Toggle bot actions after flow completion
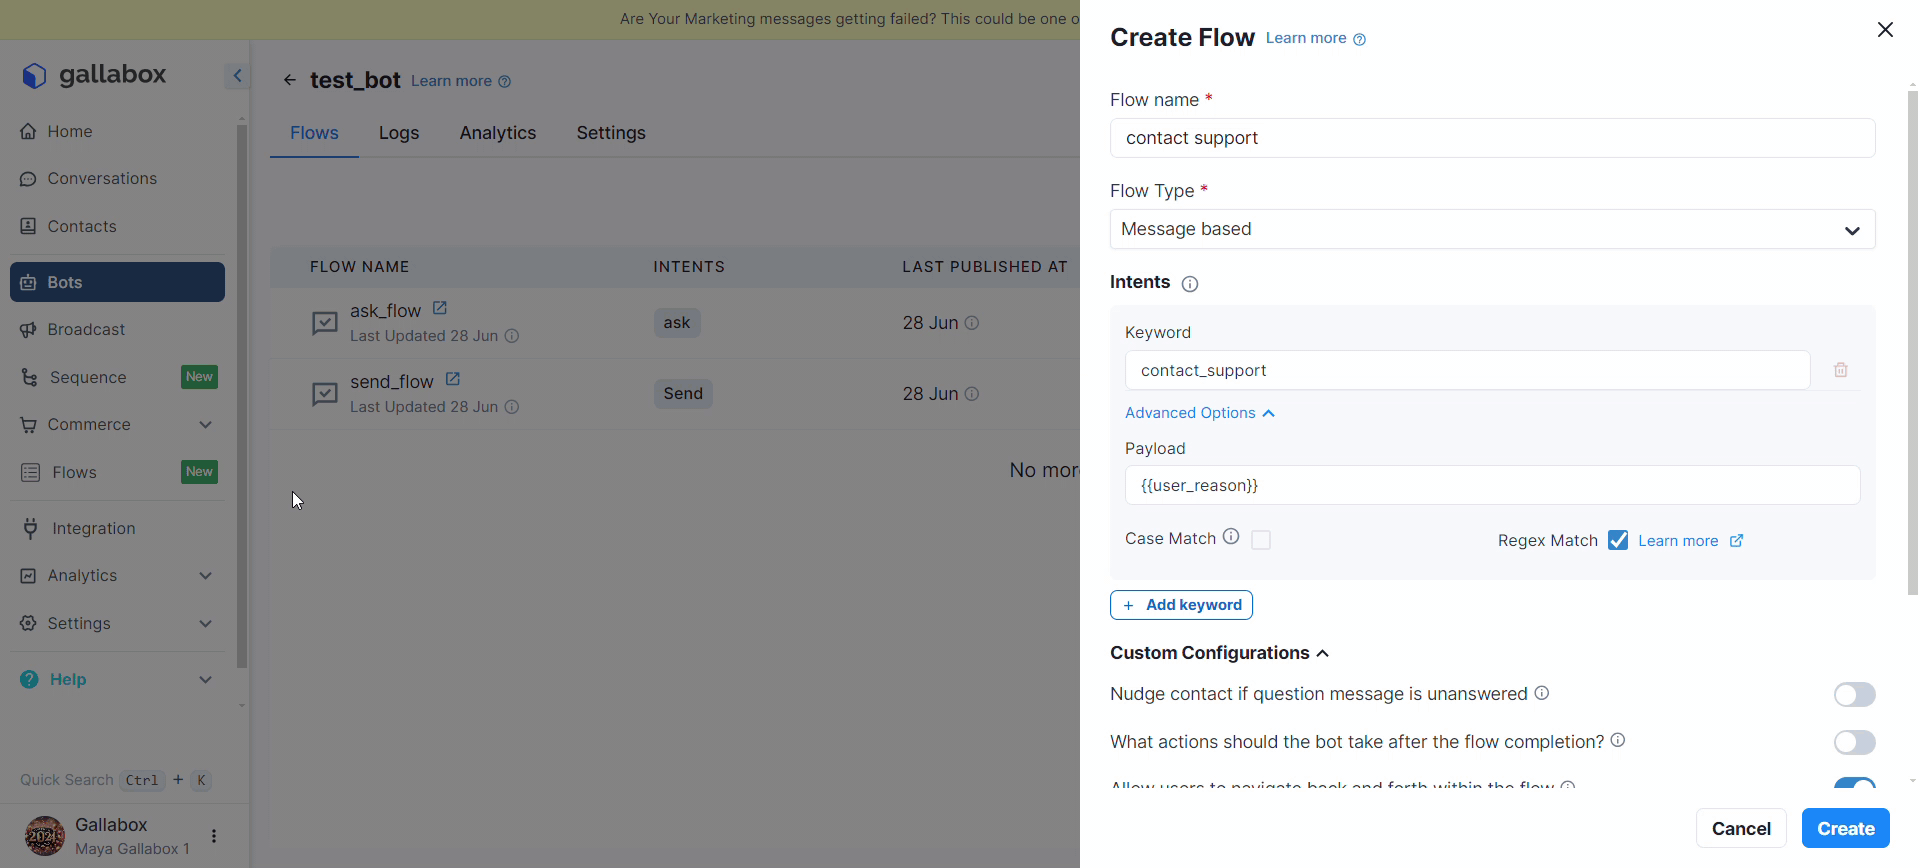 tap(1854, 742)
